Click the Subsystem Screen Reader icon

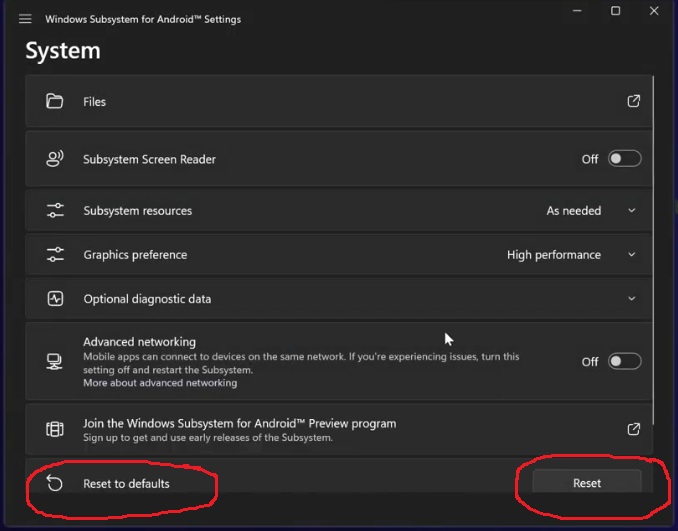click(54, 159)
